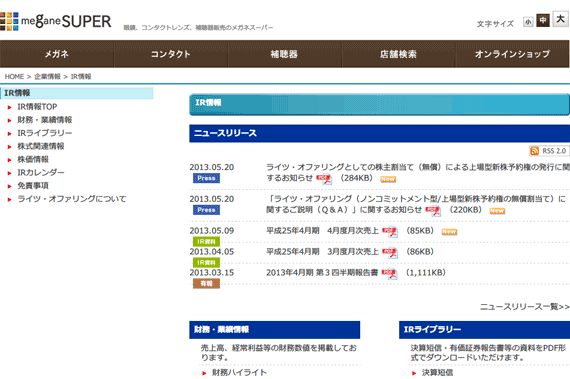Screen dimensions: 570x379
Task: Open 平成25年4月期 3月度月次売上 link
Action: click(x=322, y=252)
